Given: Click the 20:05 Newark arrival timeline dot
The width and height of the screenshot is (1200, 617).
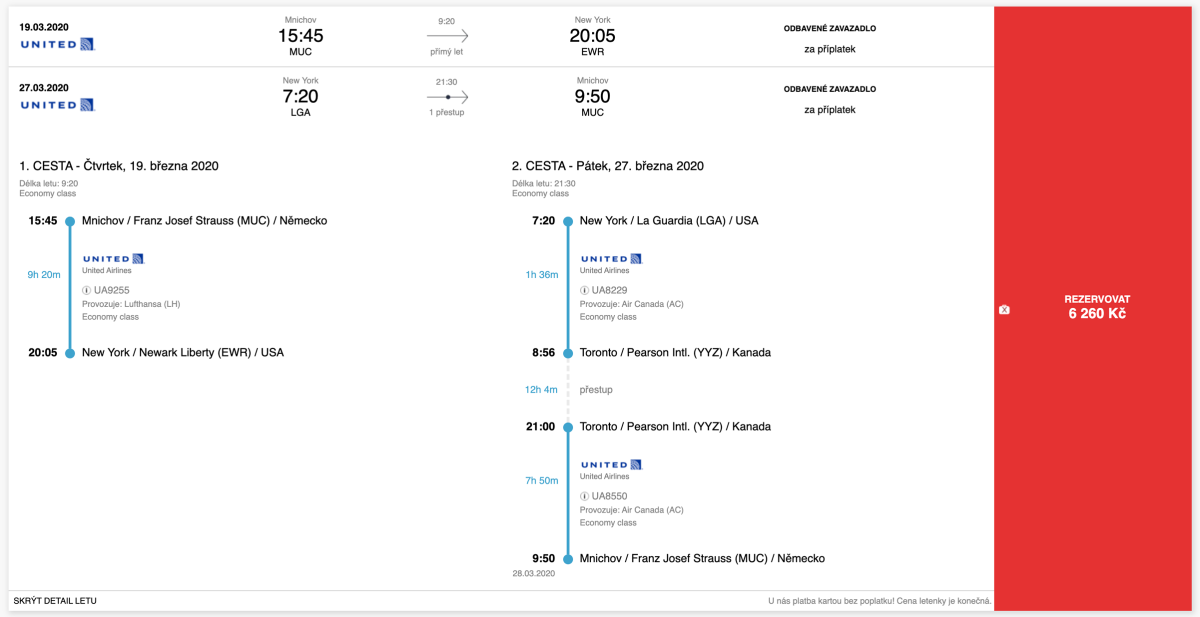Looking at the screenshot, I should click(x=70, y=353).
